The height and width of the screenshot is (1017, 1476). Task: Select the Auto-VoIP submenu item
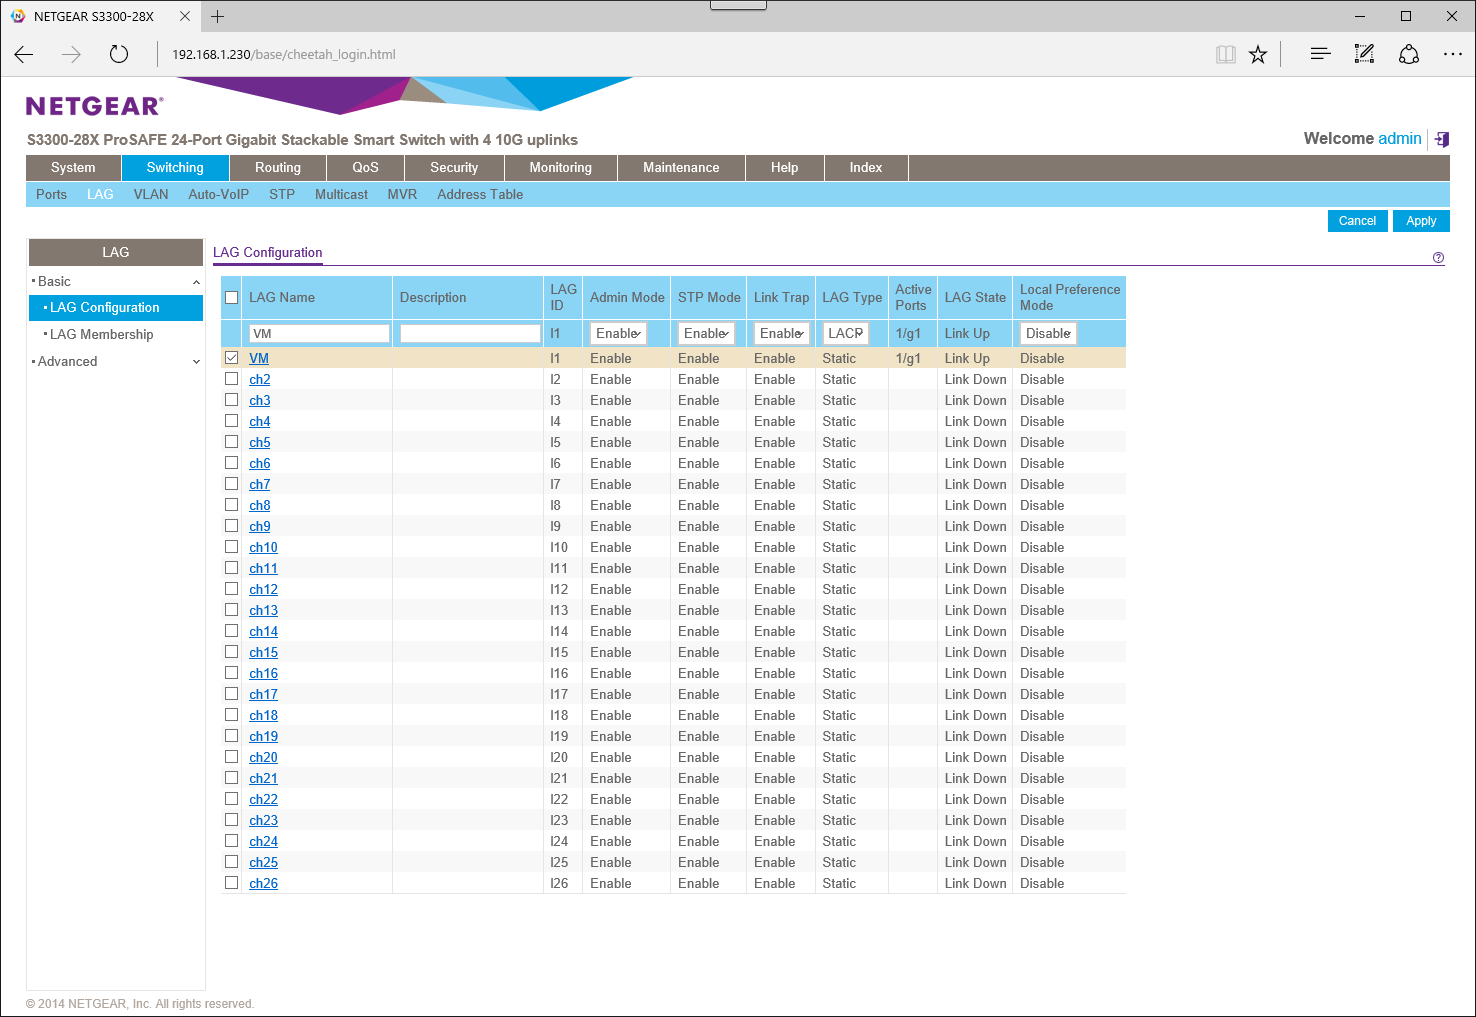218,195
